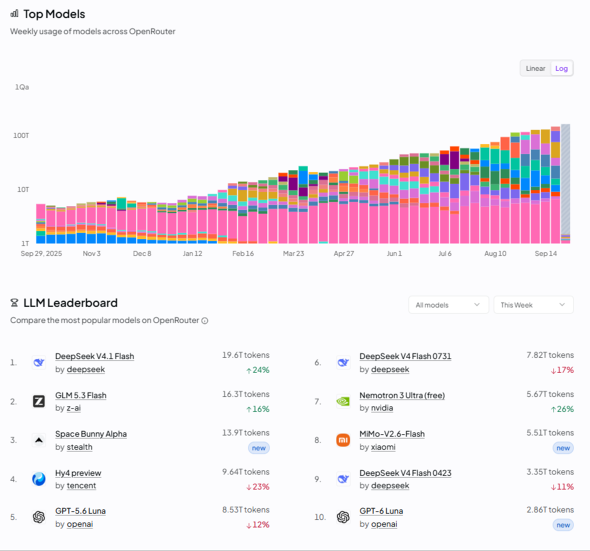
Task: Click the 23% decrease for Hy4 preview
Action: click(258, 487)
